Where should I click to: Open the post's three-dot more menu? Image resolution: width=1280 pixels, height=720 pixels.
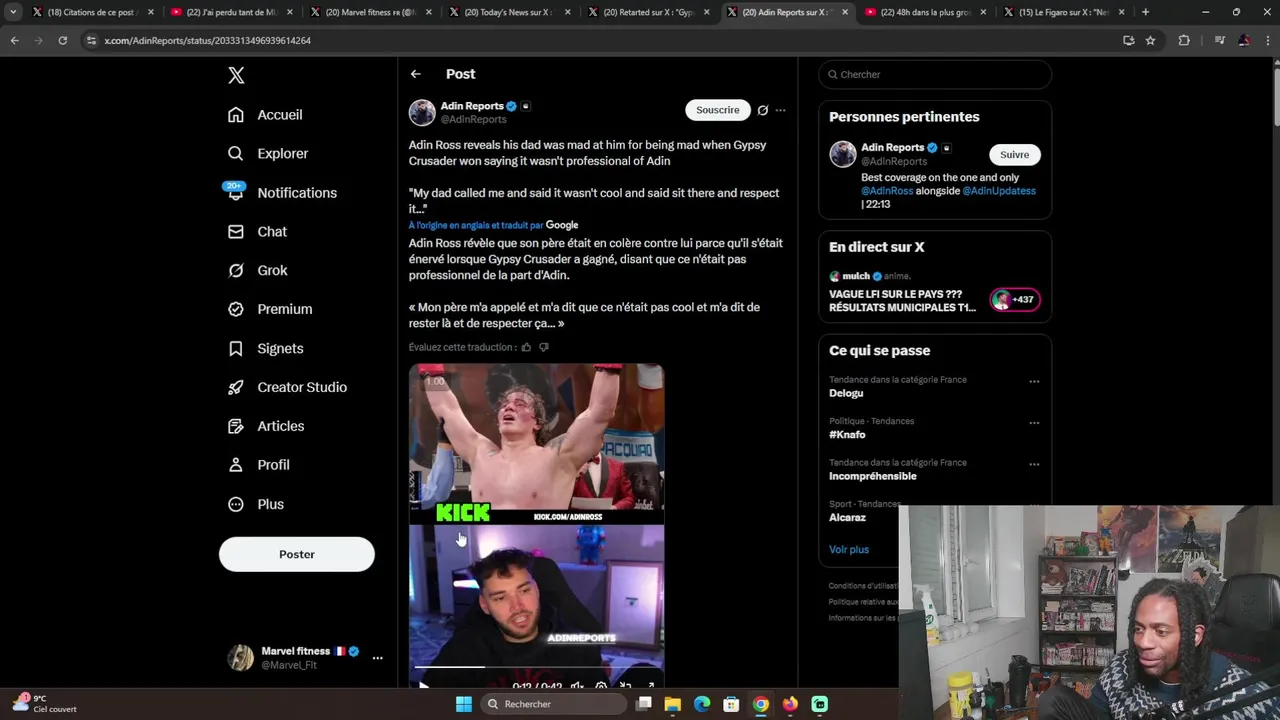[x=781, y=110]
